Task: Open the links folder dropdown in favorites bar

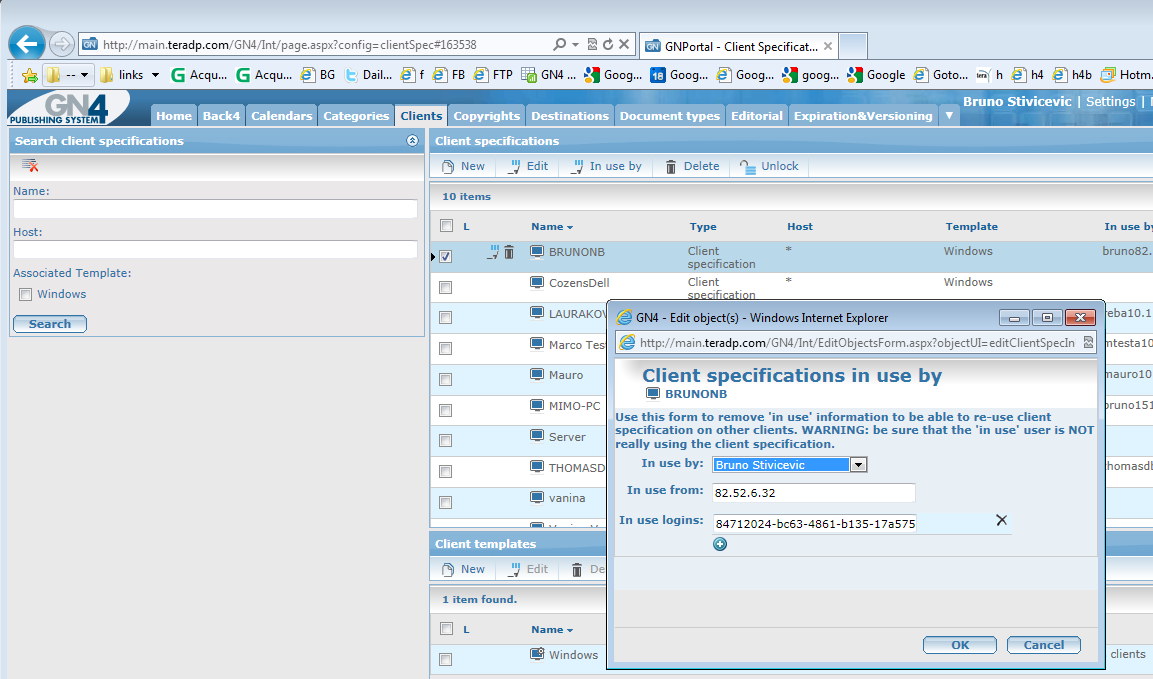Action: coord(155,75)
